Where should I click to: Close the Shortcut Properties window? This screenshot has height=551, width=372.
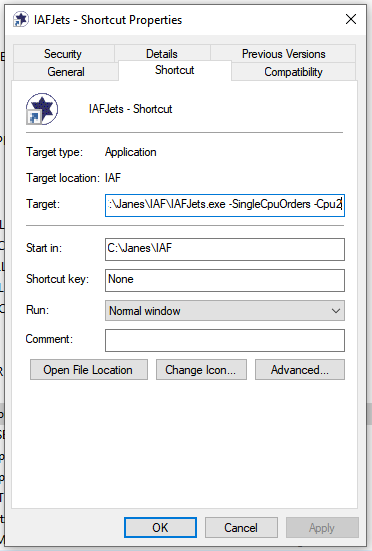coord(351,19)
